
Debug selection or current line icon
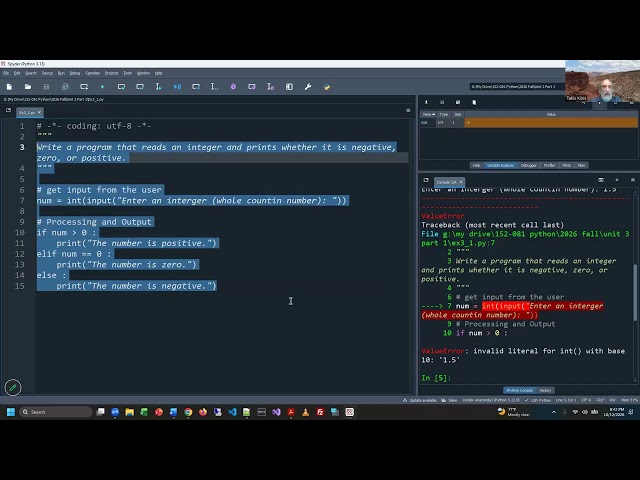(x=214, y=87)
